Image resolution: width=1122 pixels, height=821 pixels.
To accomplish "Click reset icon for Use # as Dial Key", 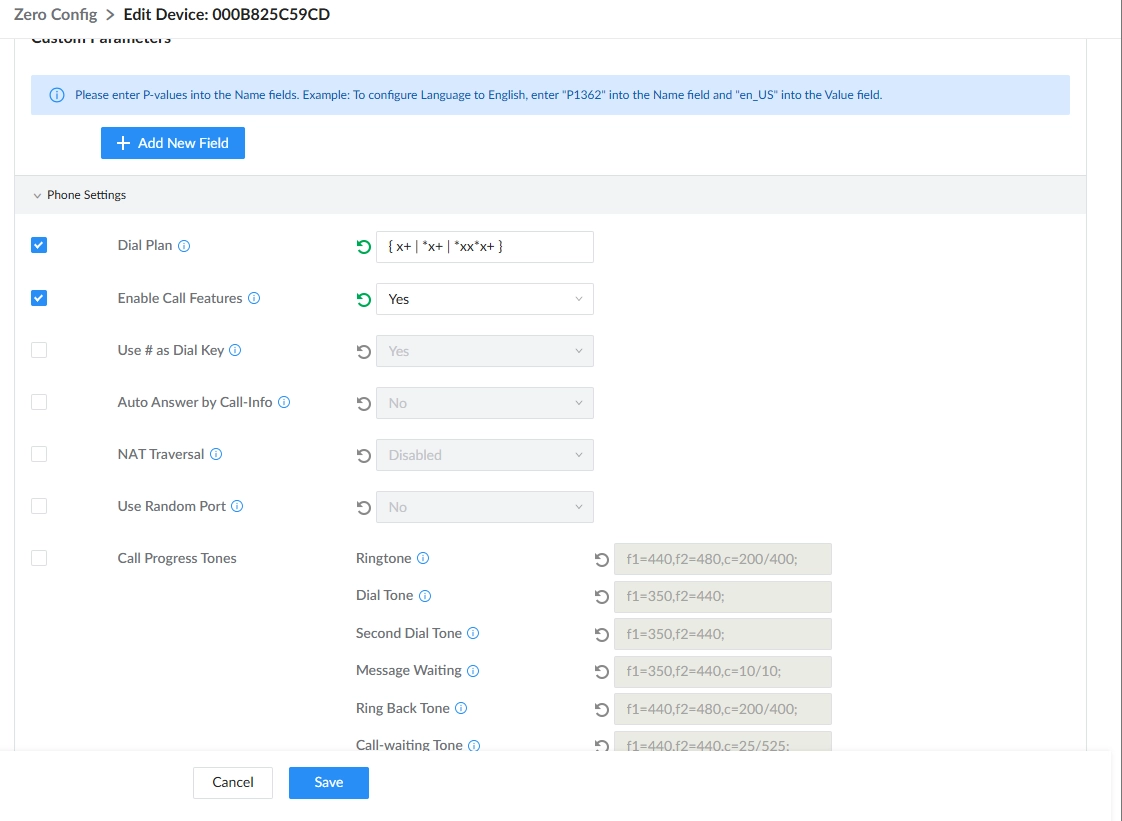I will click(x=364, y=351).
